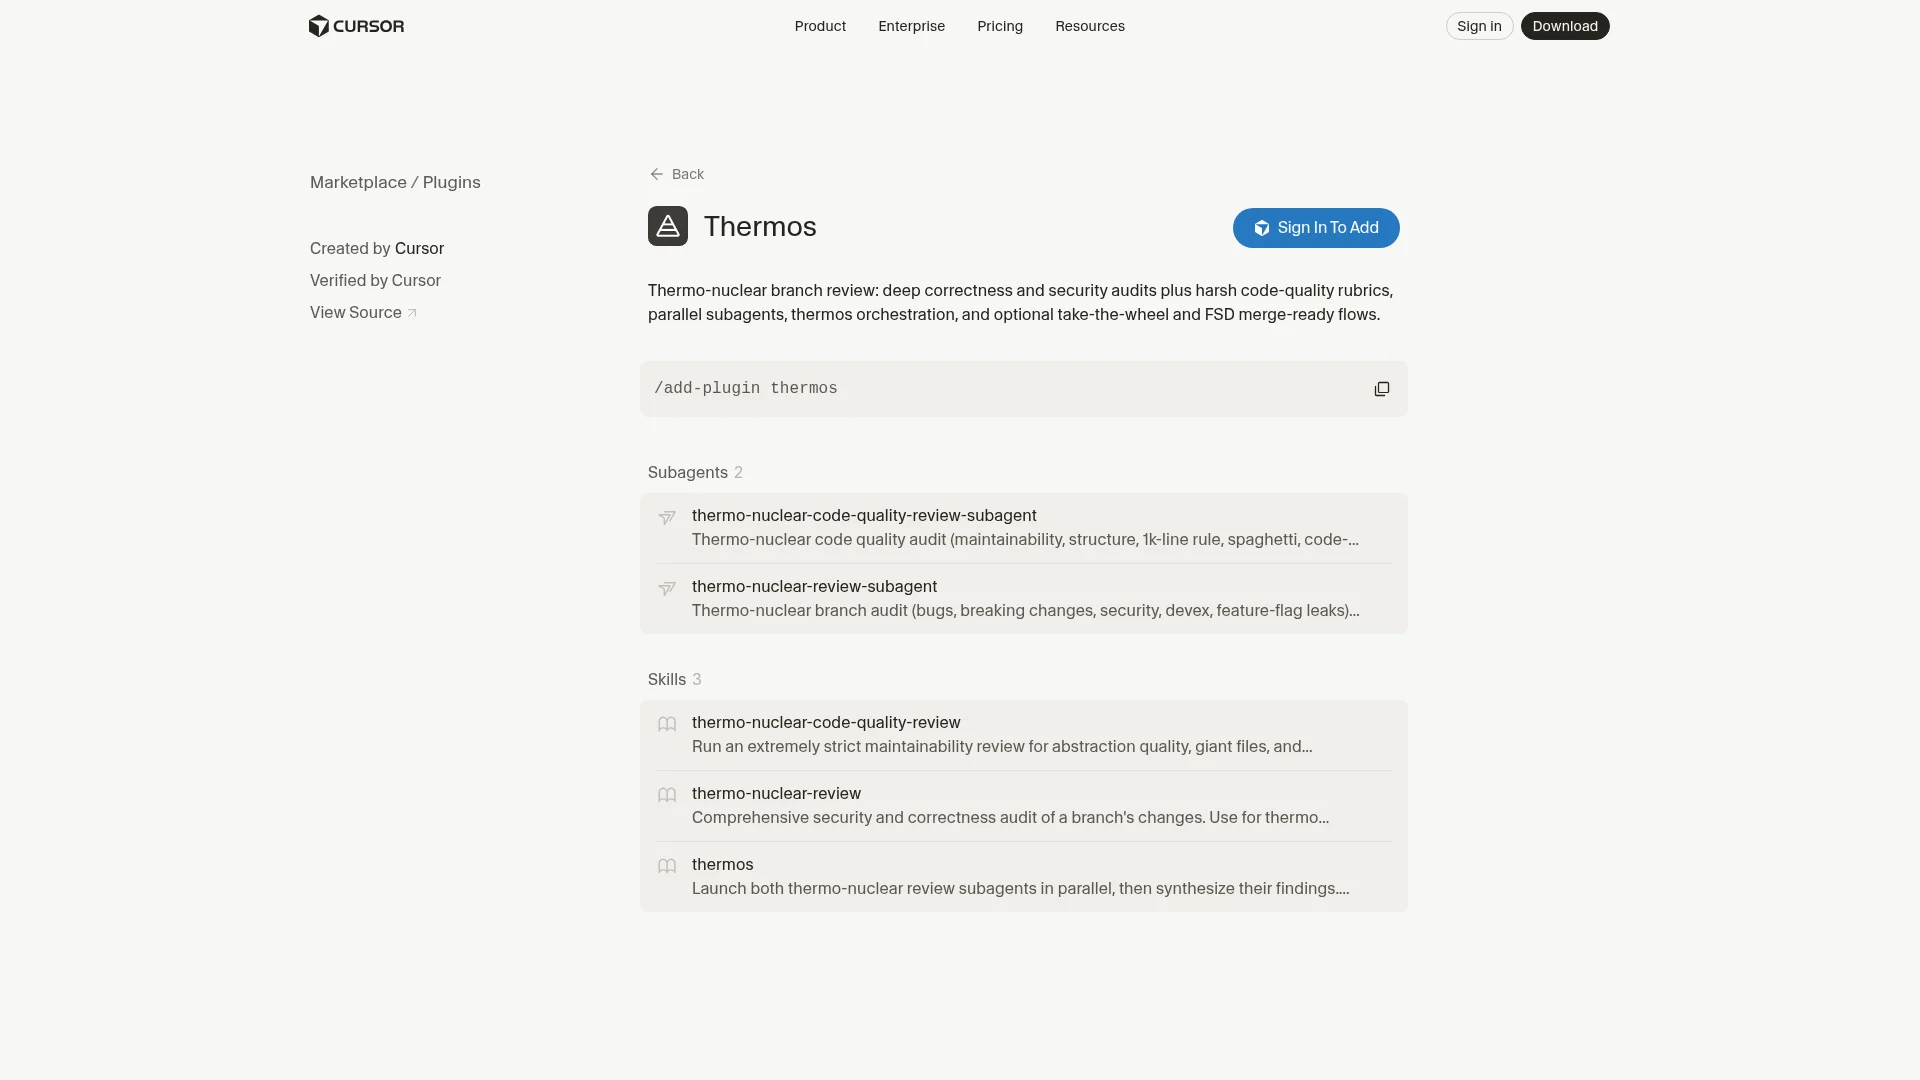Image resolution: width=1920 pixels, height=1080 pixels.
Task: Click the Subagents section heading
Action: (688, 472)
